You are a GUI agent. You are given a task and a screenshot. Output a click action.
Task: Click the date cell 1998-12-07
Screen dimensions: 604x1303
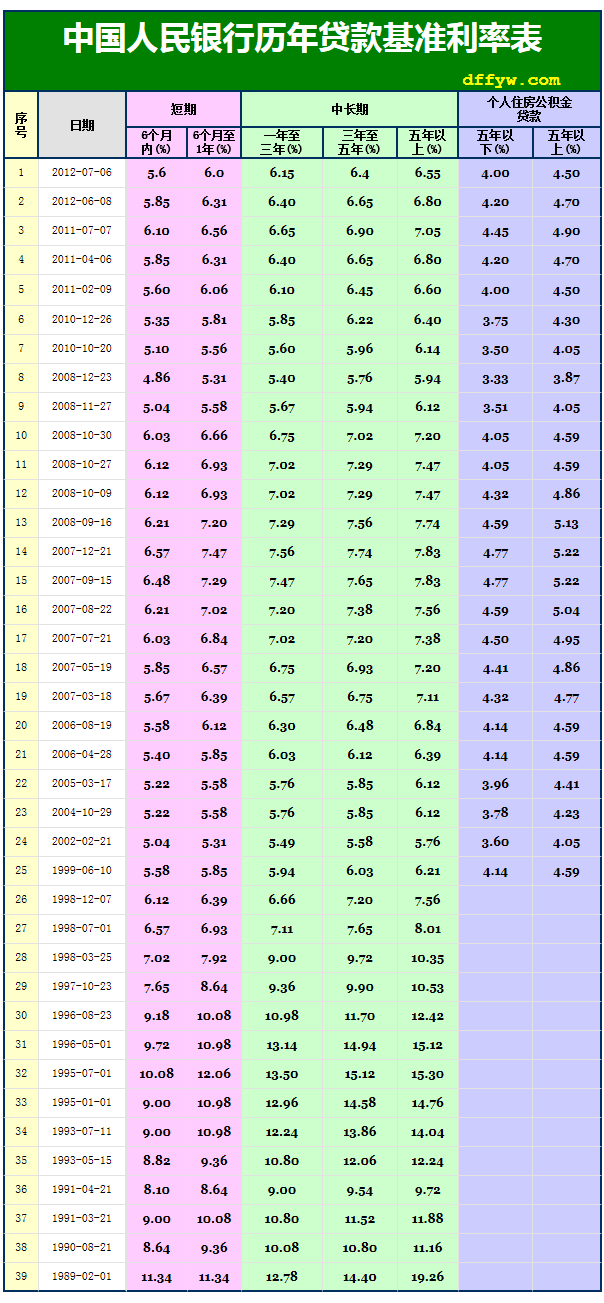click(x=82, y=900)
